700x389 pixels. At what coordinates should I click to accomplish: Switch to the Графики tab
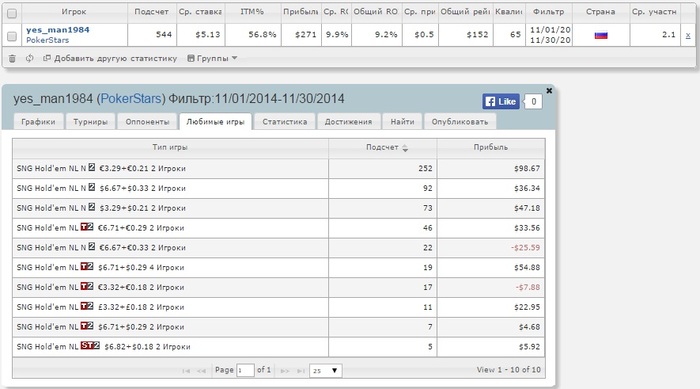pyautogui.click(x=38, y=121)
